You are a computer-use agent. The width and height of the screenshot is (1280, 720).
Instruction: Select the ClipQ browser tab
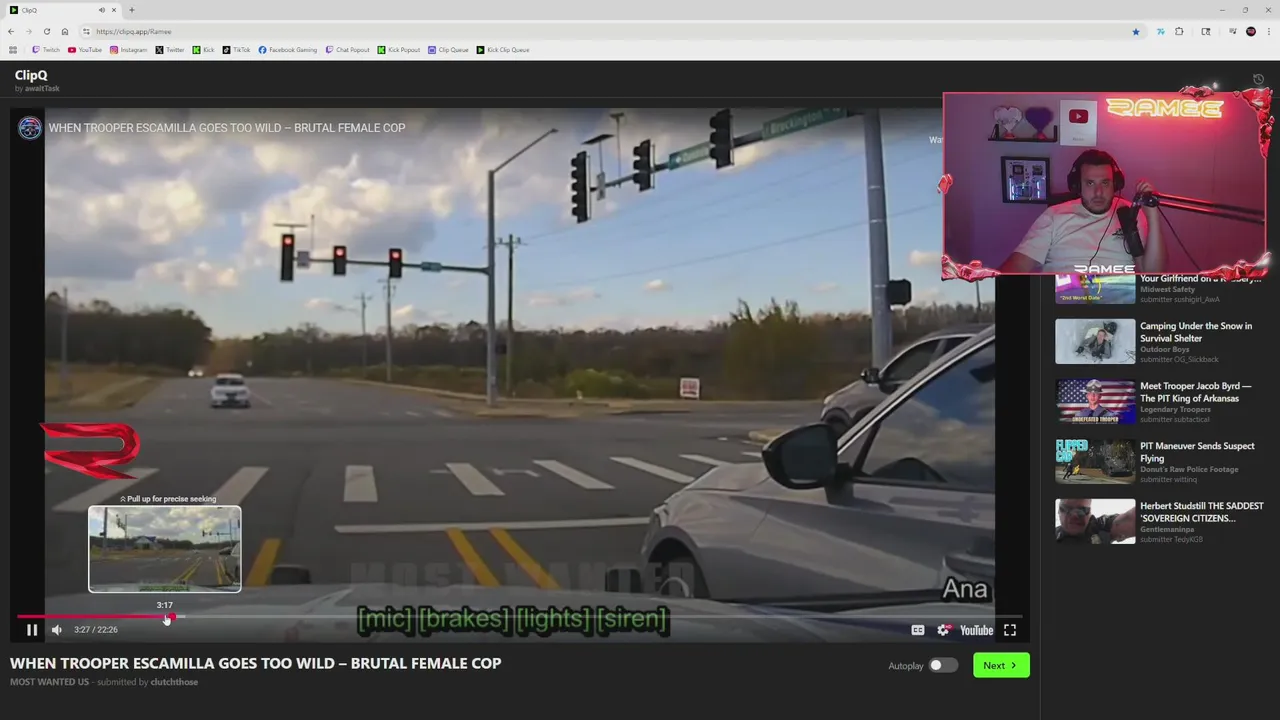point(62,10)
